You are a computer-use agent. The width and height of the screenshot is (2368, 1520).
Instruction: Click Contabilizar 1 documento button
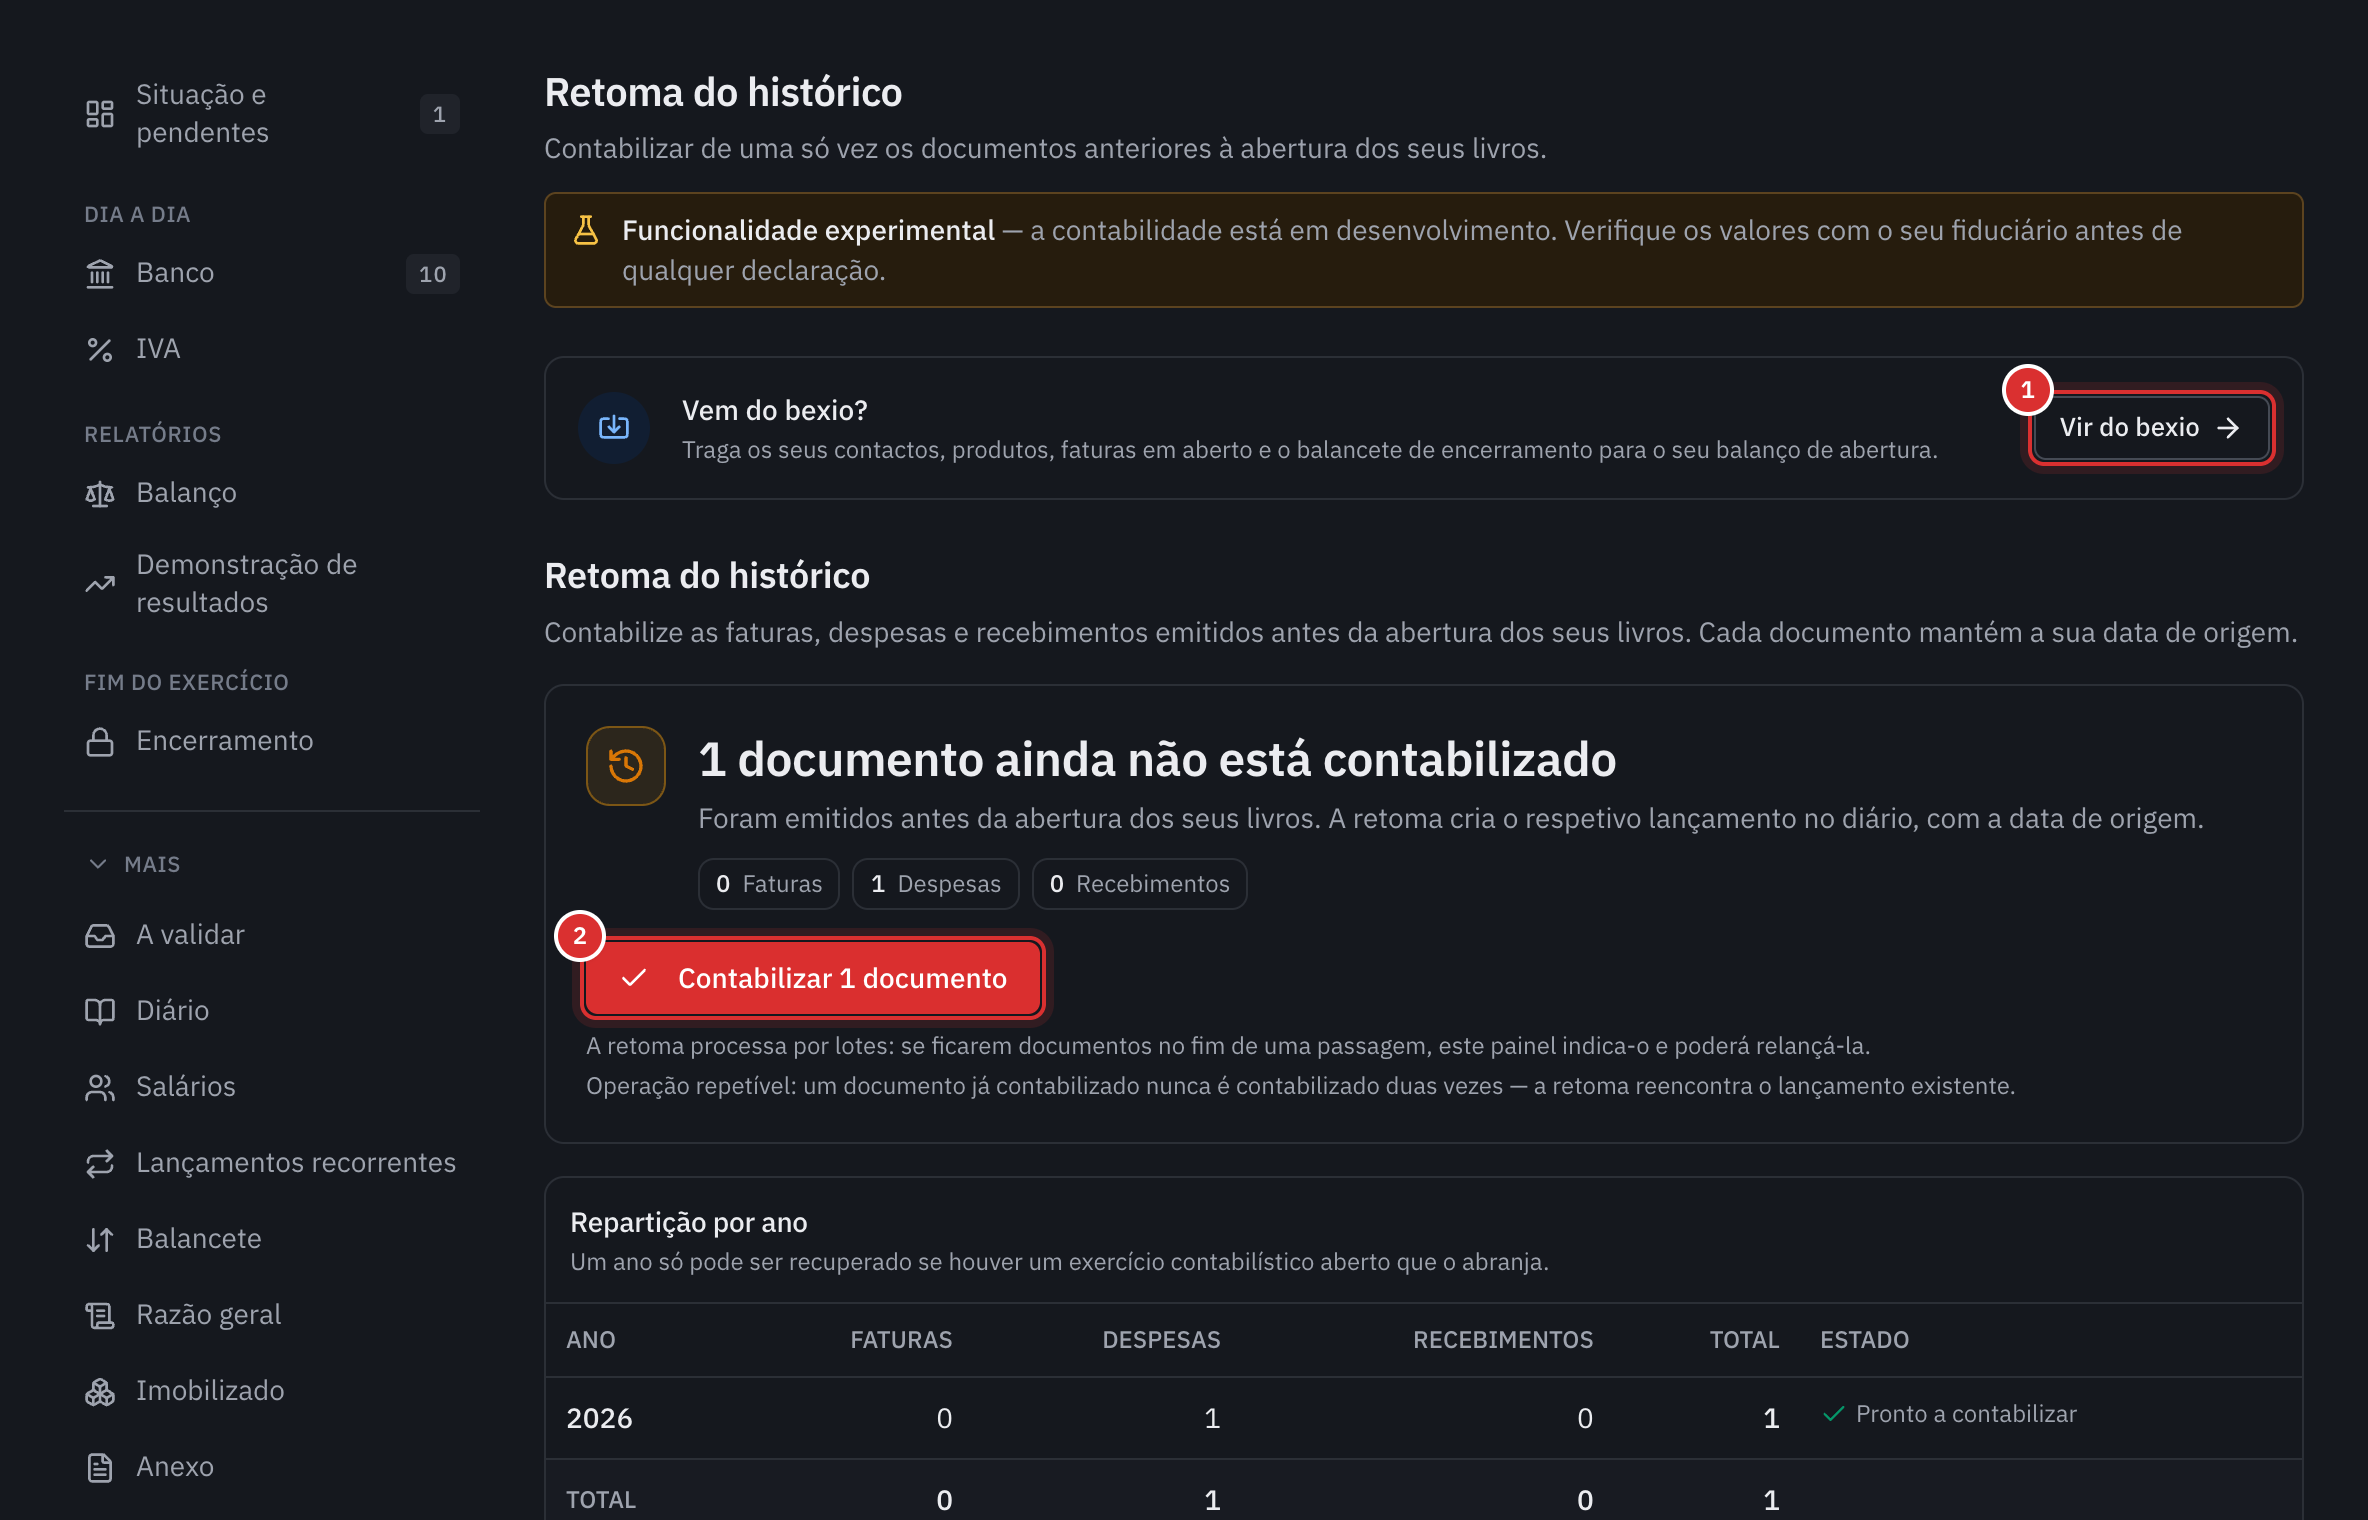(813, 978)
